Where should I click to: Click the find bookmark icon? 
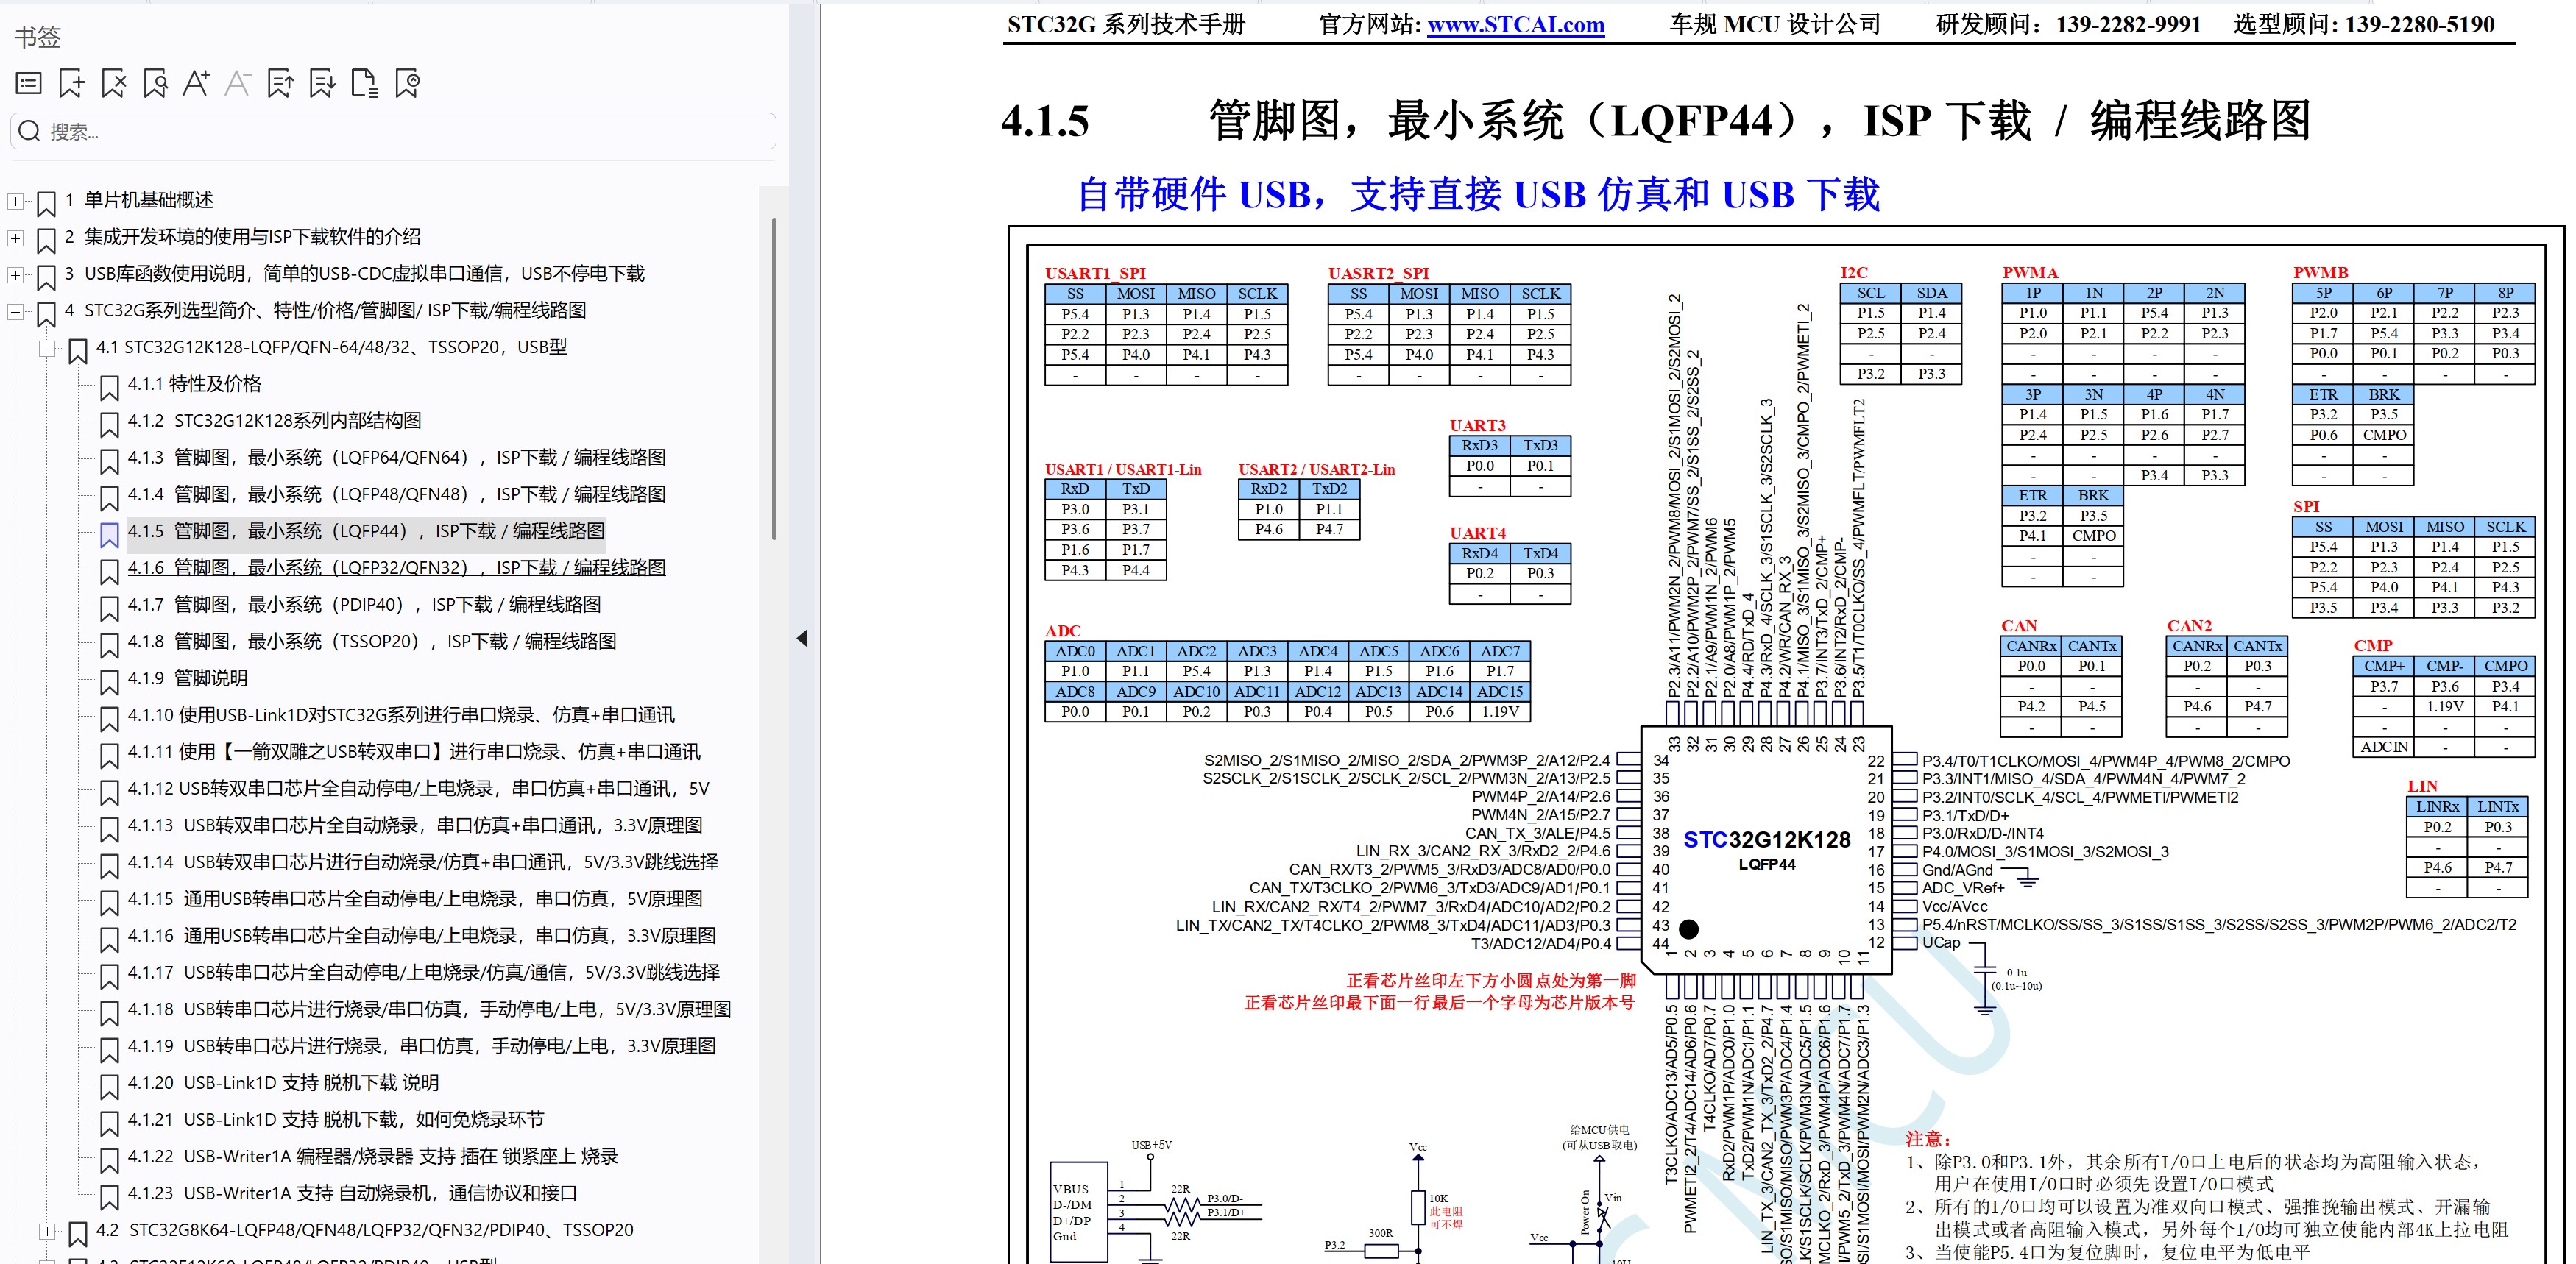[x=155, y=84]
